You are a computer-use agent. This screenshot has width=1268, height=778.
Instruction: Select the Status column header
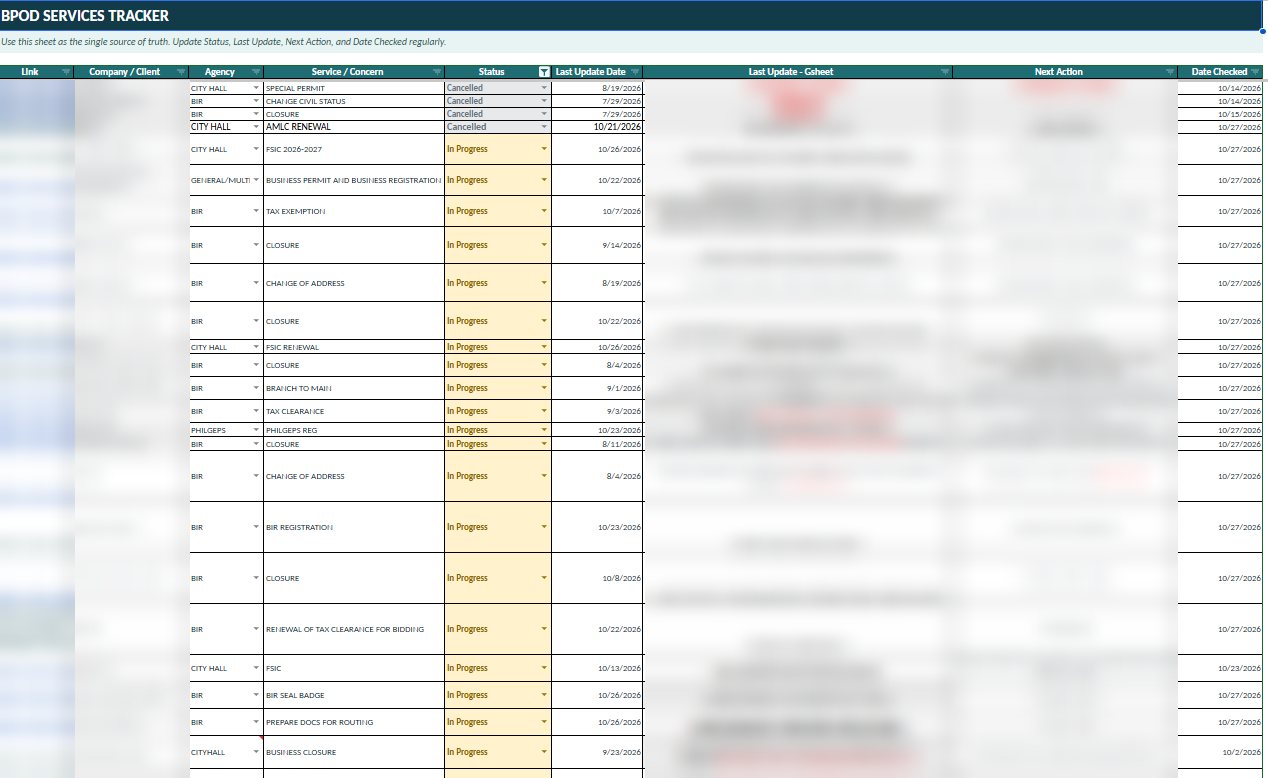[498, 72]
